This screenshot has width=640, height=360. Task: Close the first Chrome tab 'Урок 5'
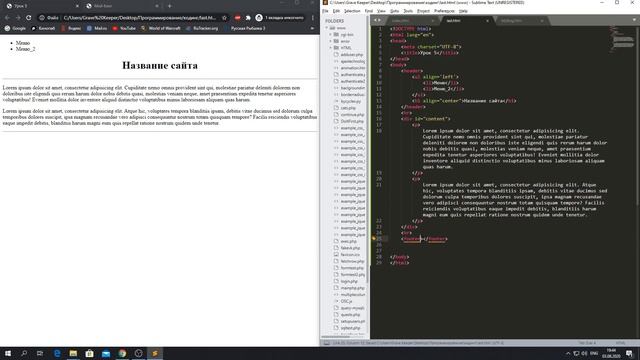coord(77,6)
